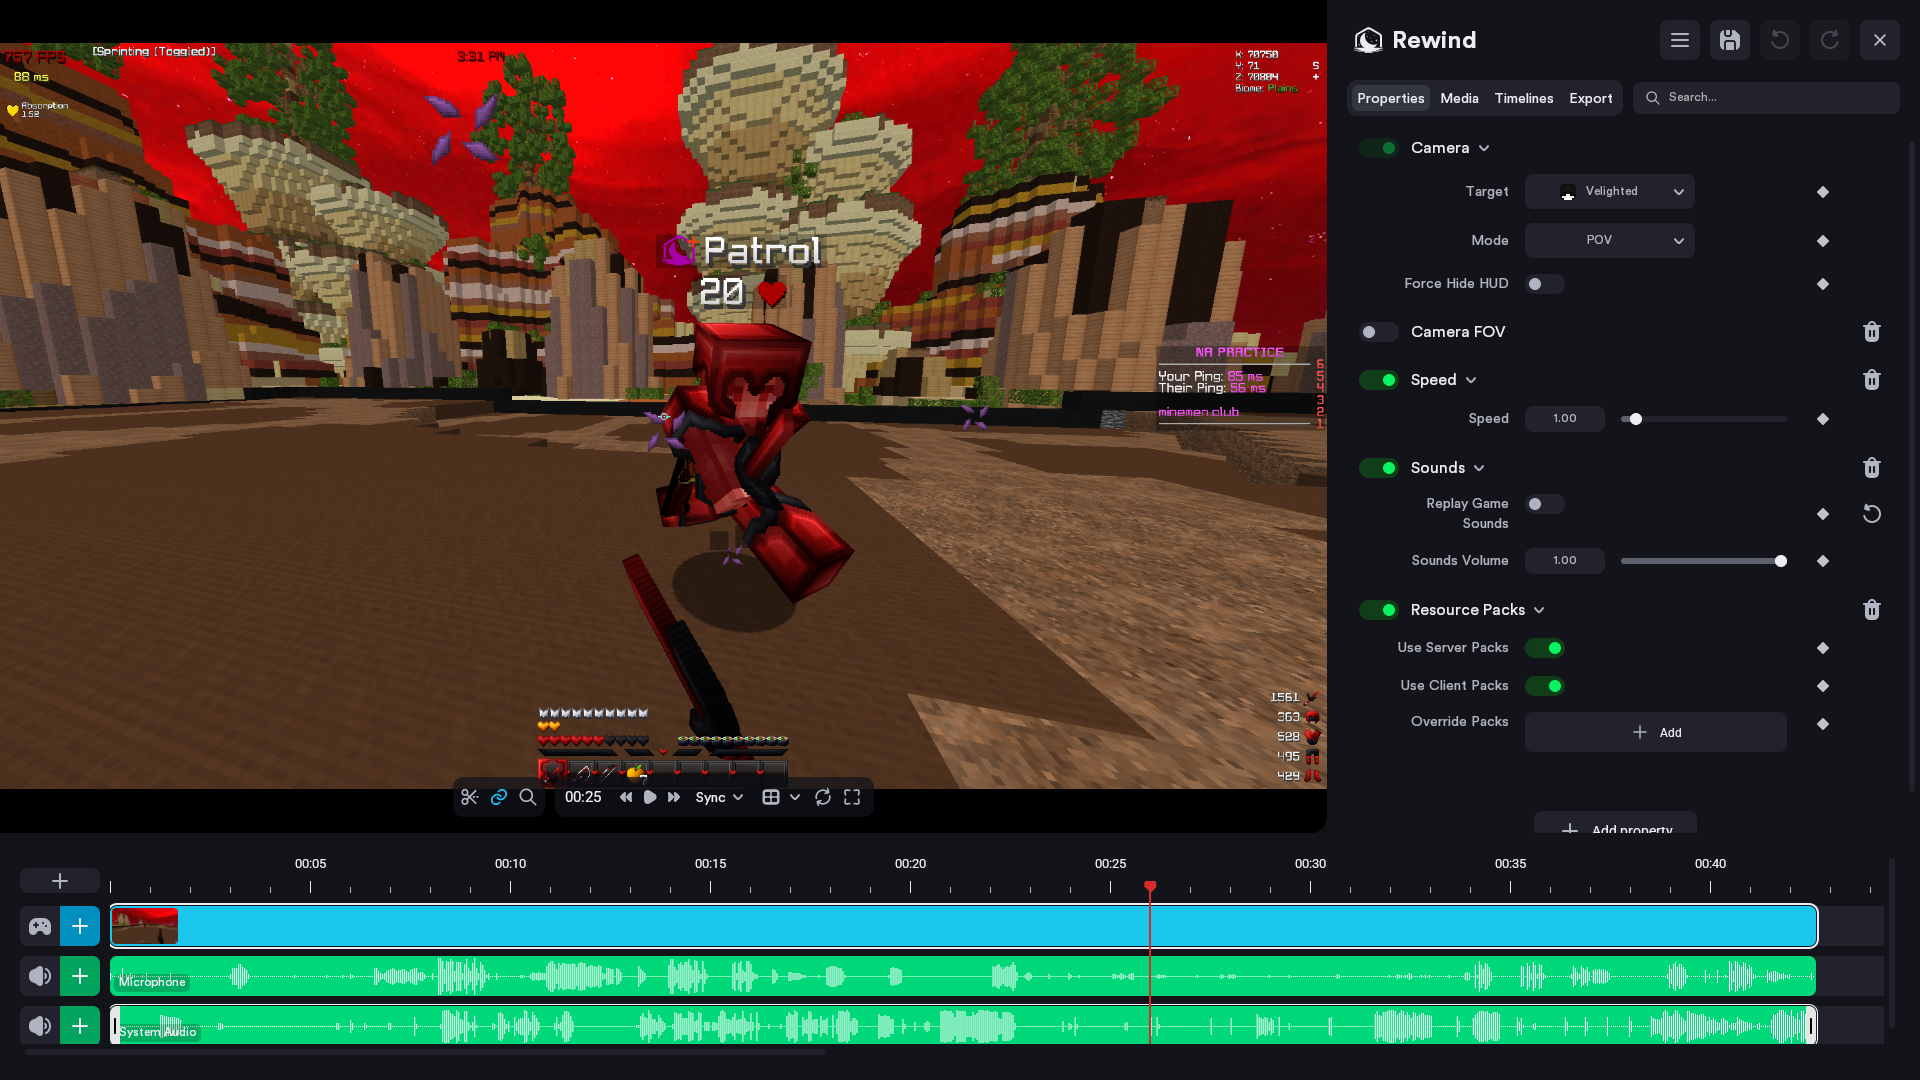Turn on the Camera FOV property
Viewport: 1920px width, 1080px height.
1378,332
